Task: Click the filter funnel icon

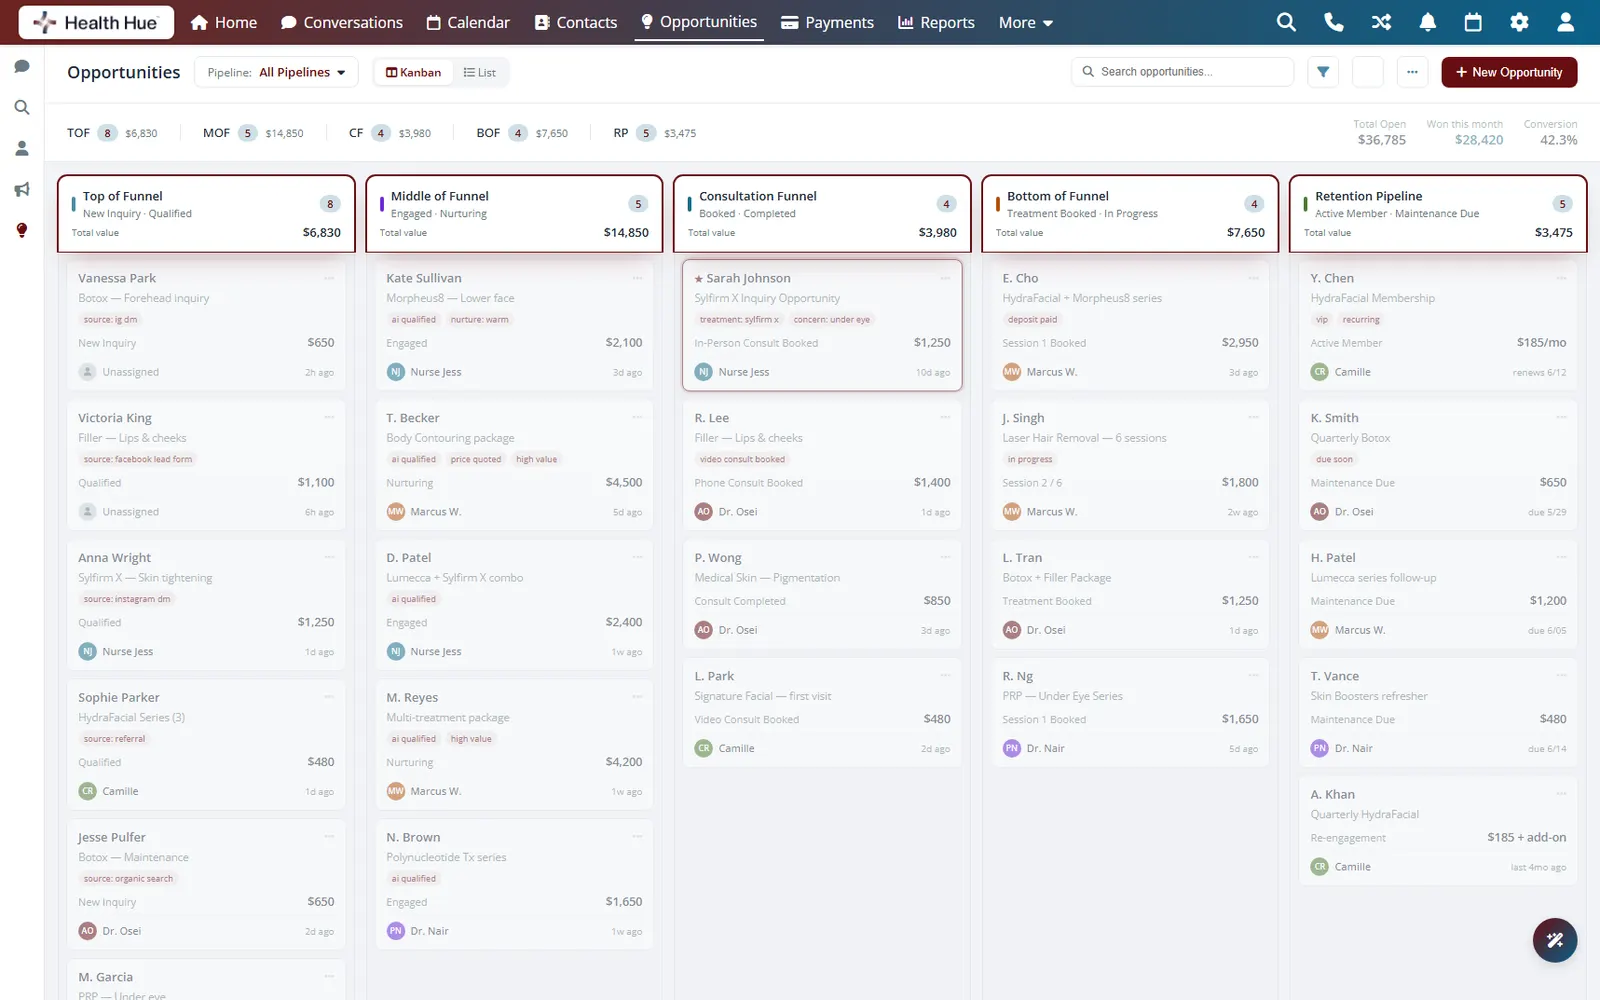Action: pos(1323,72)
